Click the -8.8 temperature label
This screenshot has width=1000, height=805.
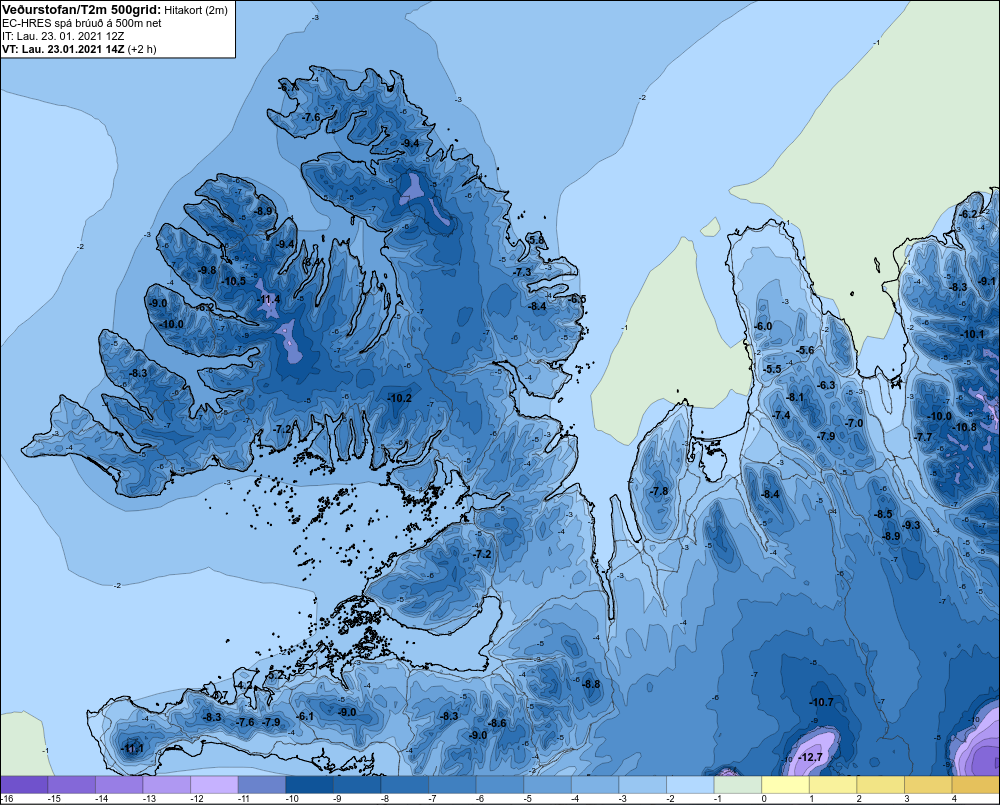tap(591, 684)
